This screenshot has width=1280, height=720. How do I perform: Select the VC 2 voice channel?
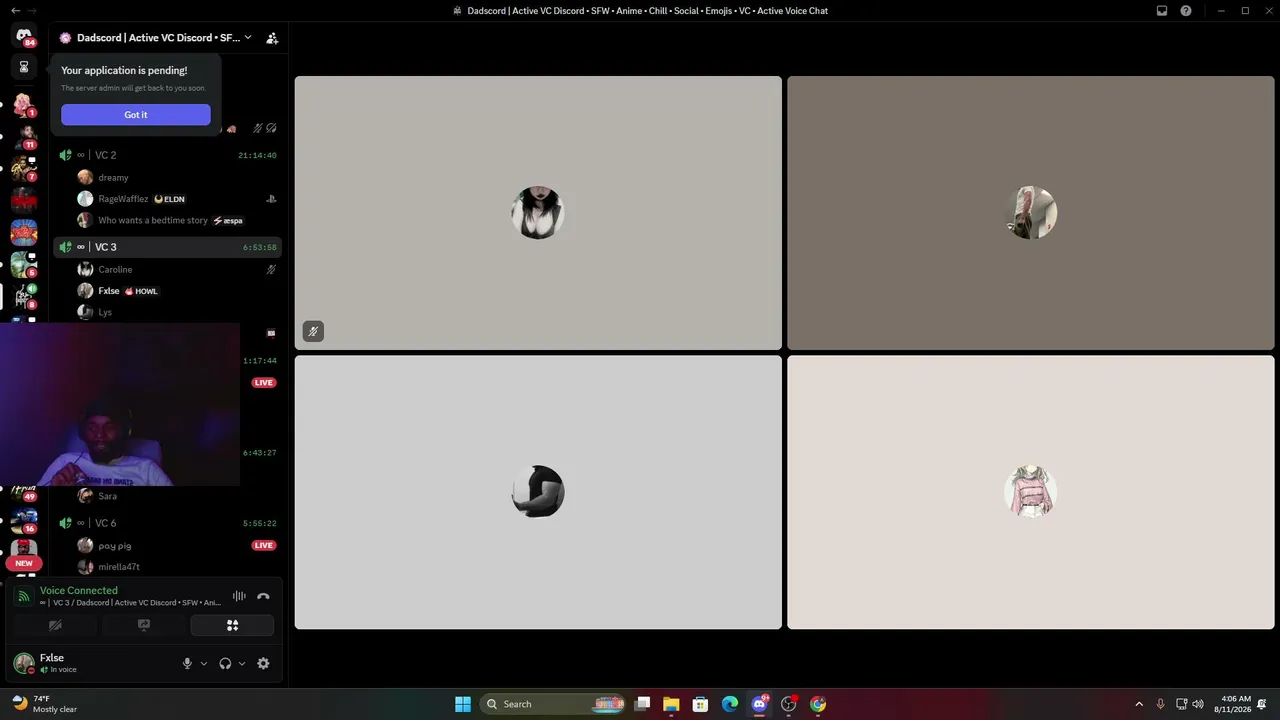[x=166, y=155]
